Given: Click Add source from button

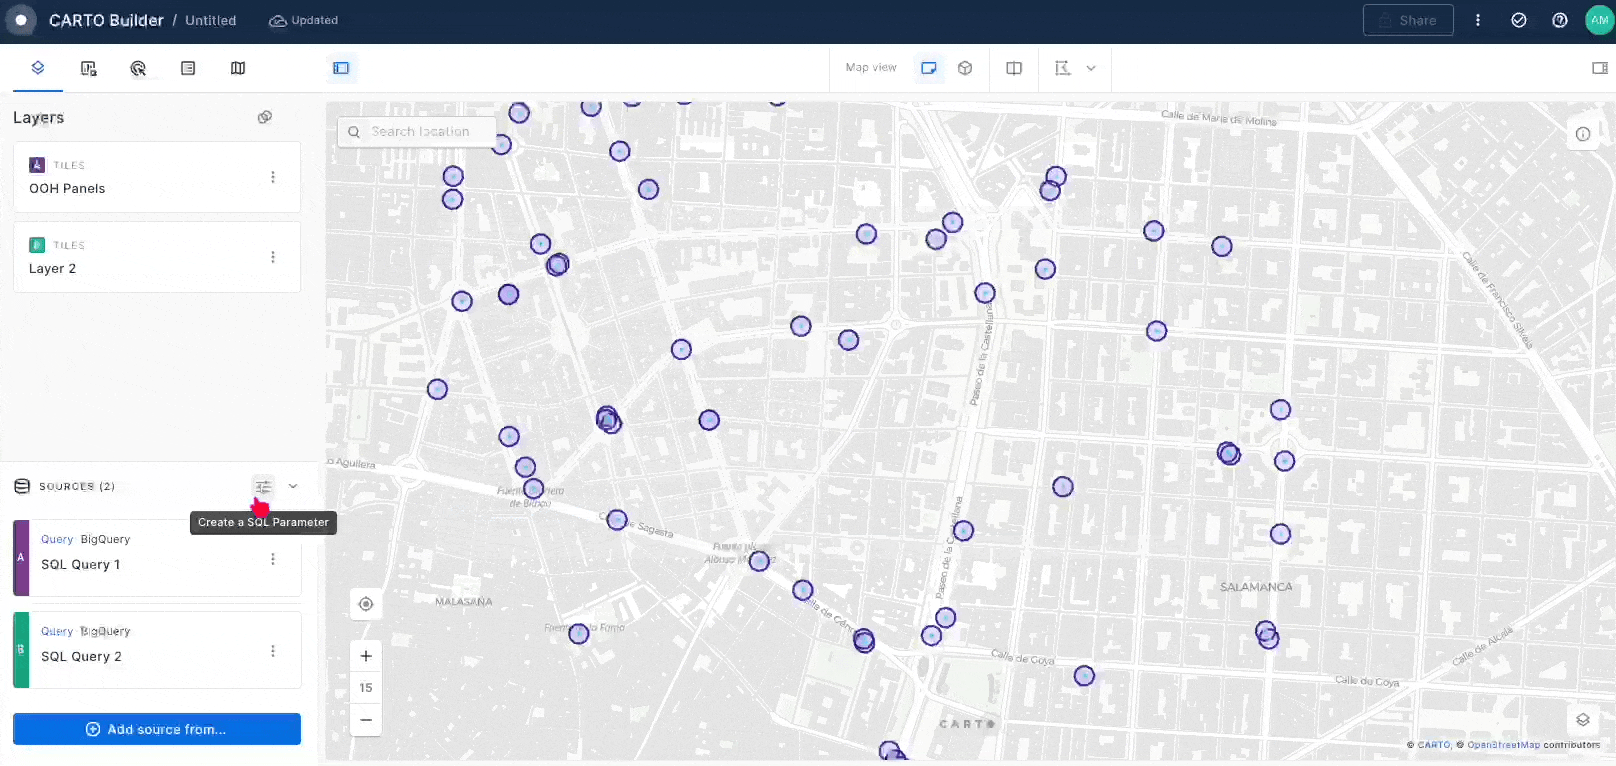Looking at the screenshot, I should [x=157, y=729].
